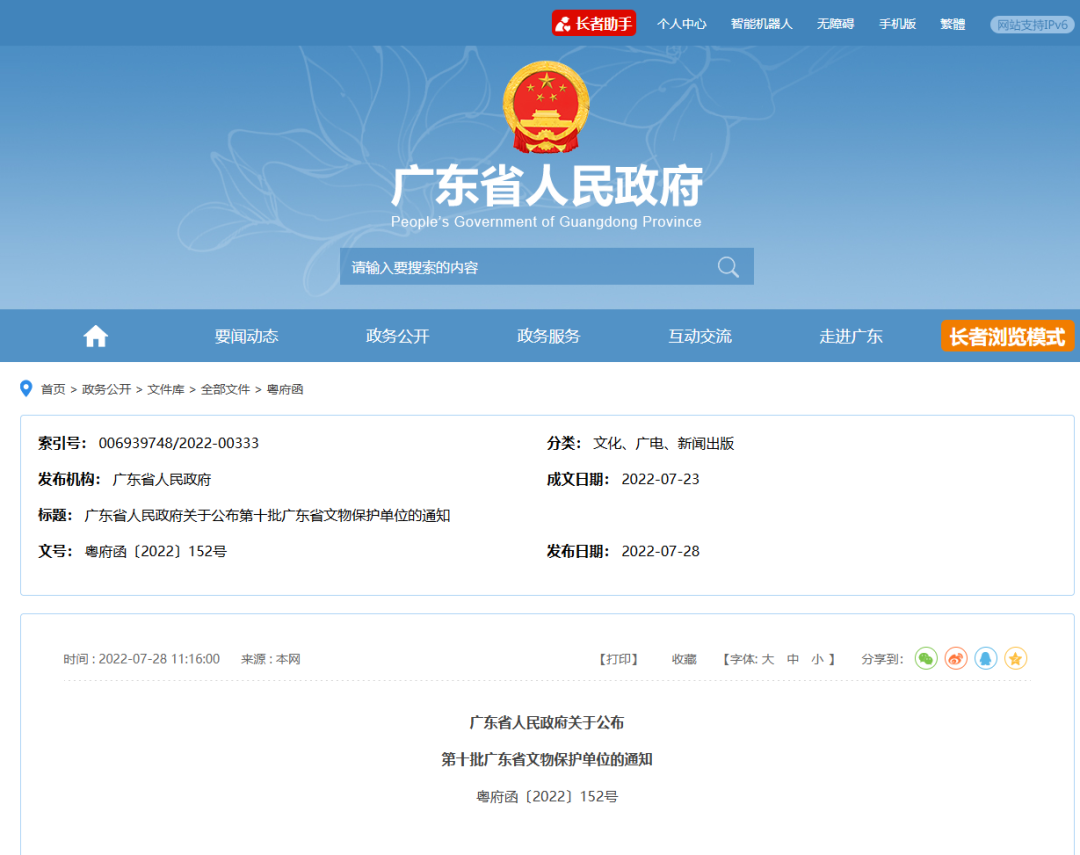
Task: Activate 长者浏览模式 elder browsing mode
Action: (1007, 336)
